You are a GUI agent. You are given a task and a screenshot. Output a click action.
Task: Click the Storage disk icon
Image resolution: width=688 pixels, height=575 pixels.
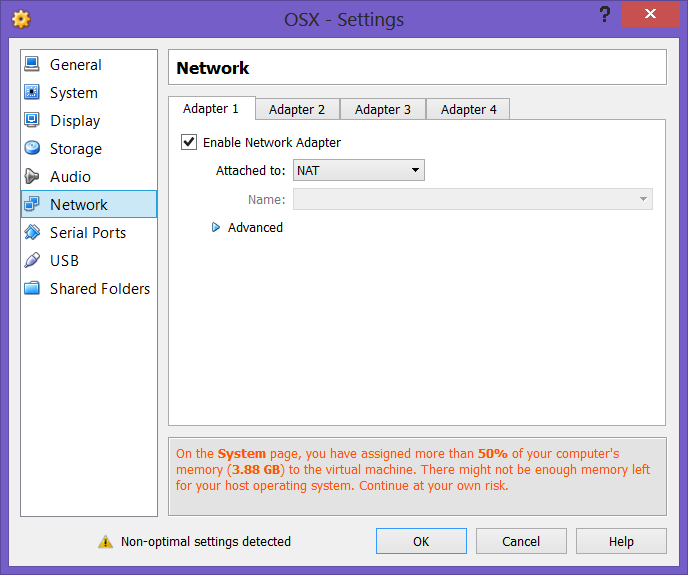coord(32,148)
